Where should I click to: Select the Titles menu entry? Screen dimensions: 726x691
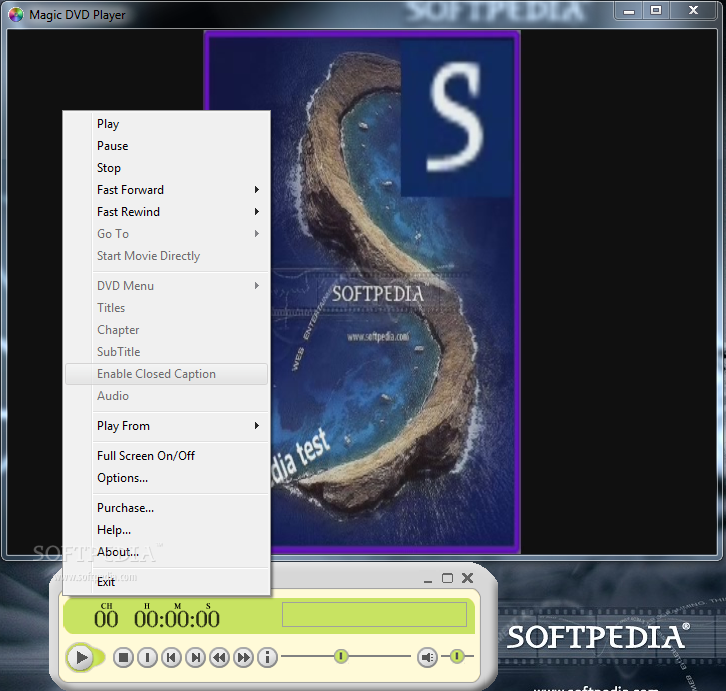click(167, 308)
